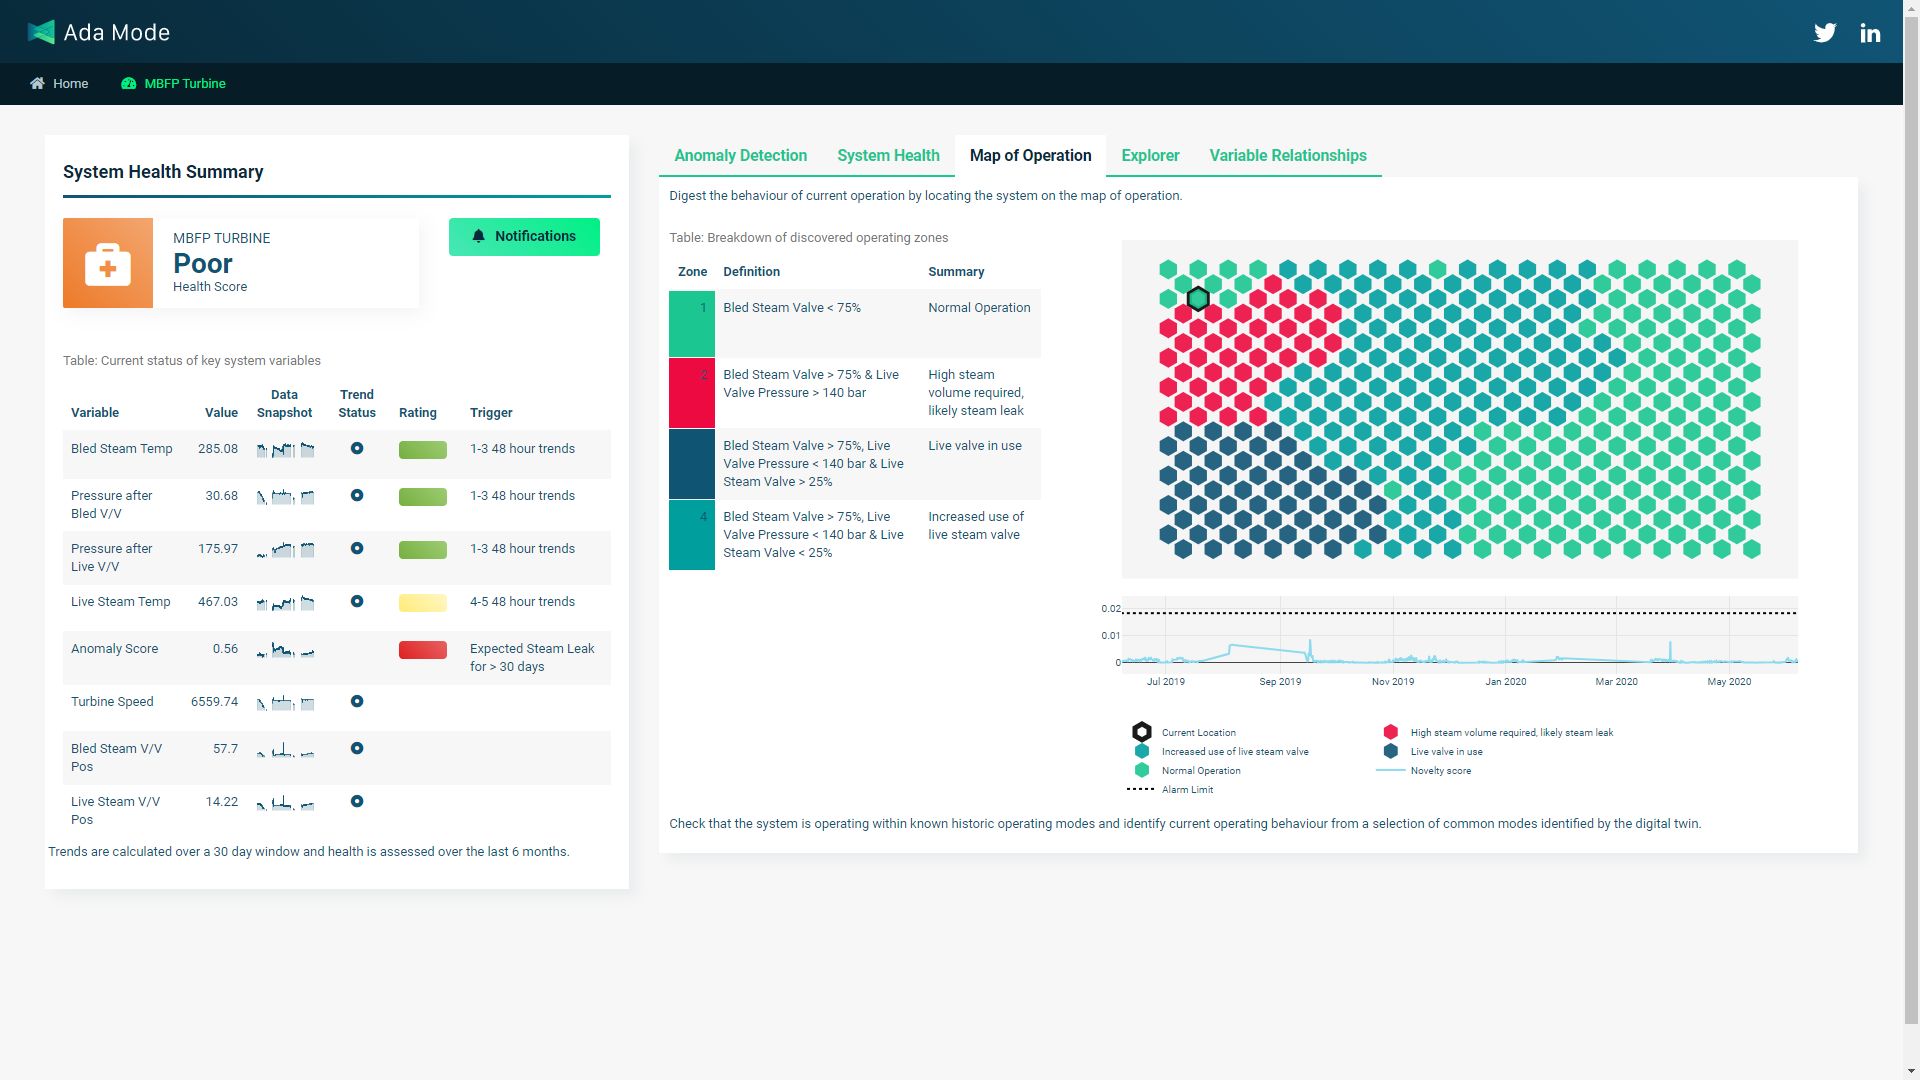Open the LinkedIn icon link

point(1870,33)
